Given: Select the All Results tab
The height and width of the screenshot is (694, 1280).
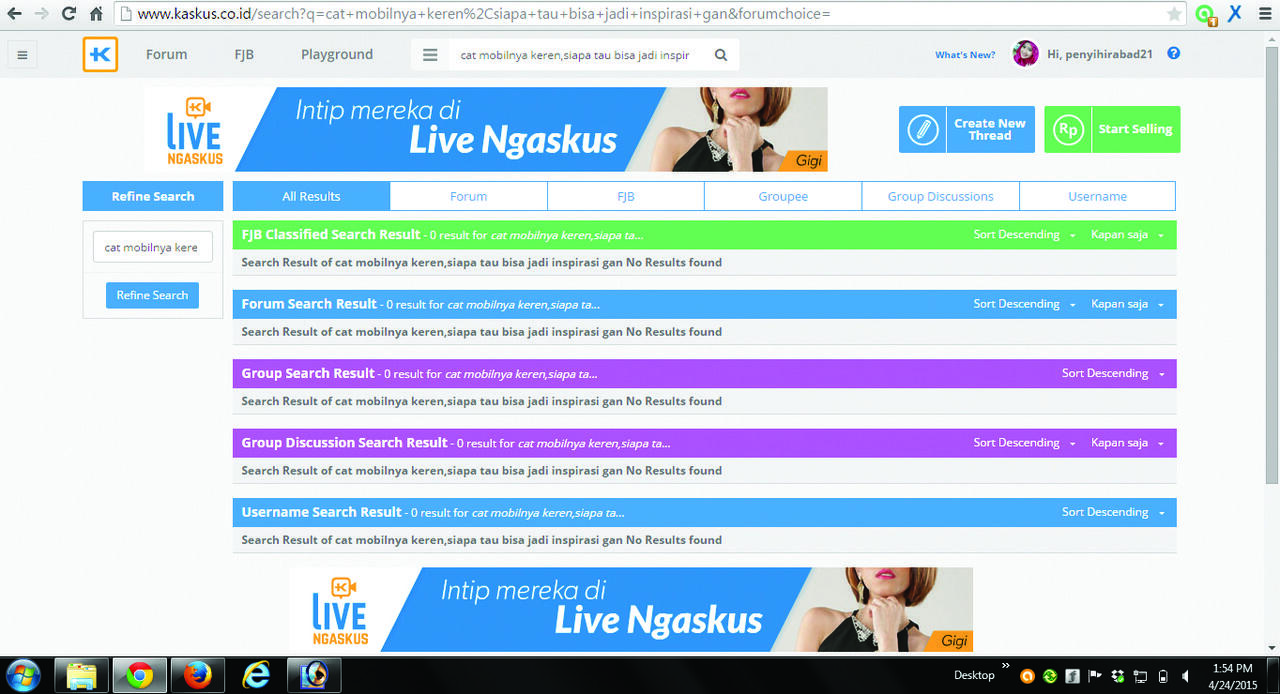Looking at the screenshot, I should coord(311,196).
